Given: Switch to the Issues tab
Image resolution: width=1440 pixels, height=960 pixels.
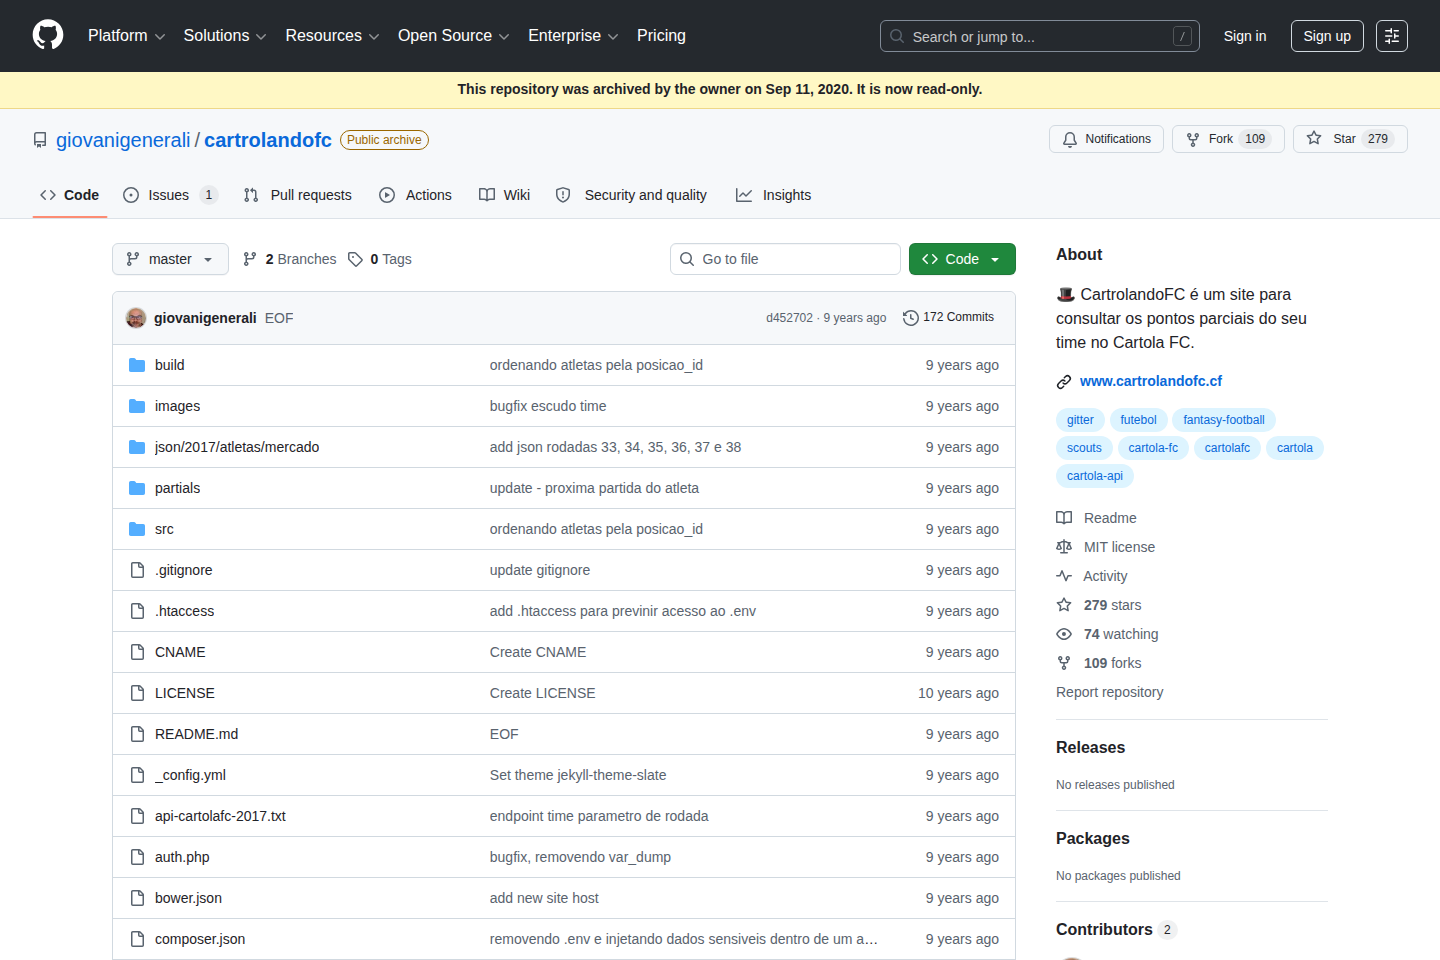Looking at the screenshot, I should click(x=169, y=195).
